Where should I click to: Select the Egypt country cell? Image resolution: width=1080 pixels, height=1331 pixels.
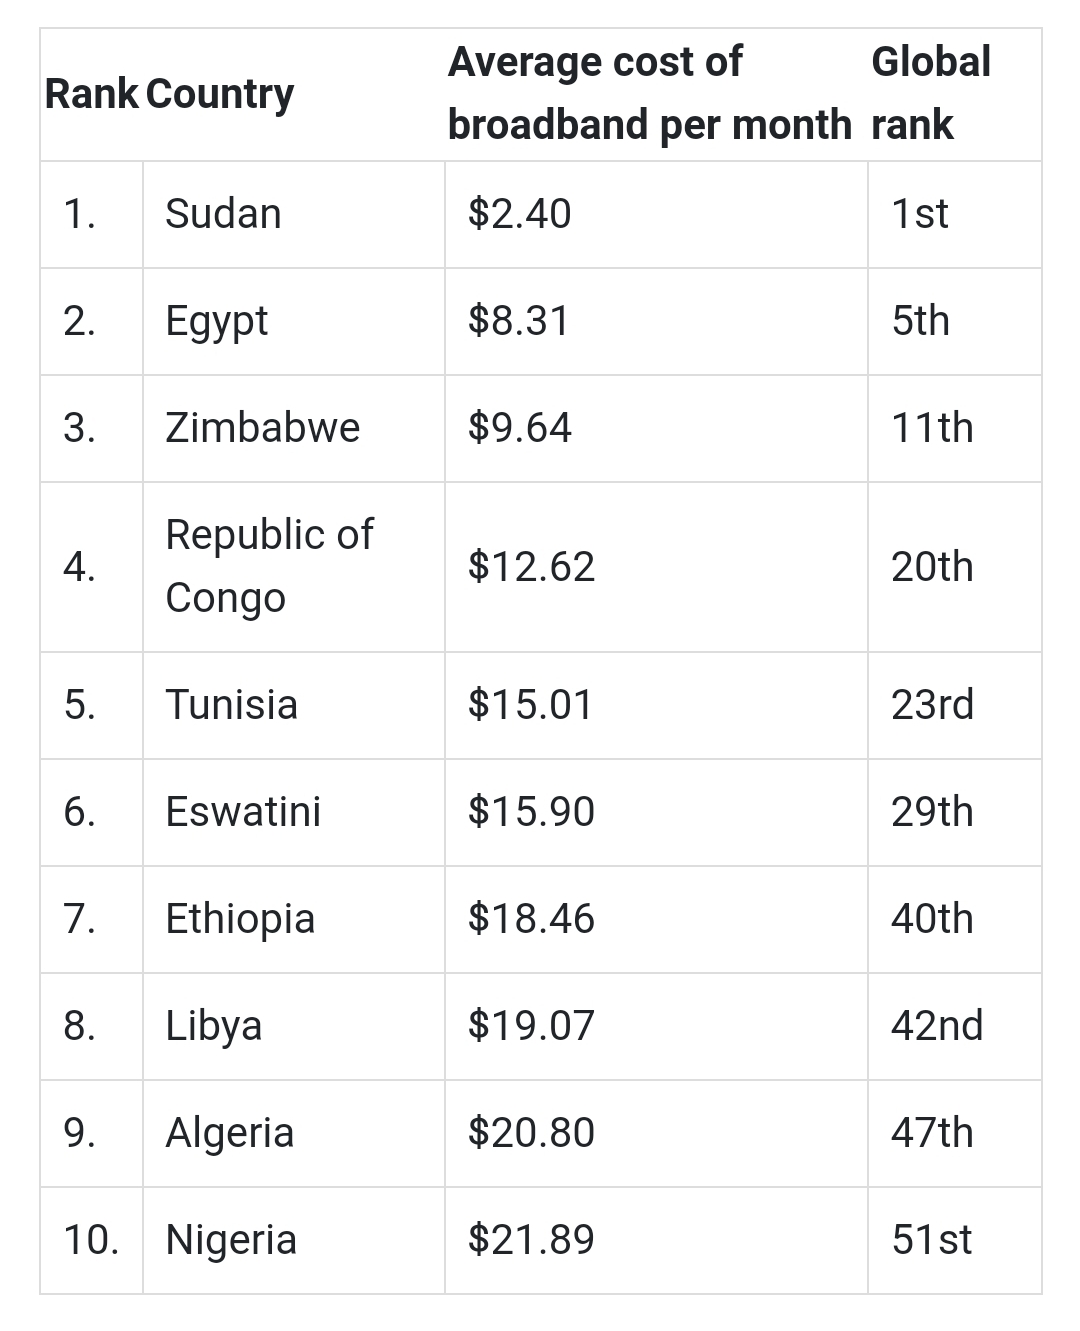tap(293, 321)
